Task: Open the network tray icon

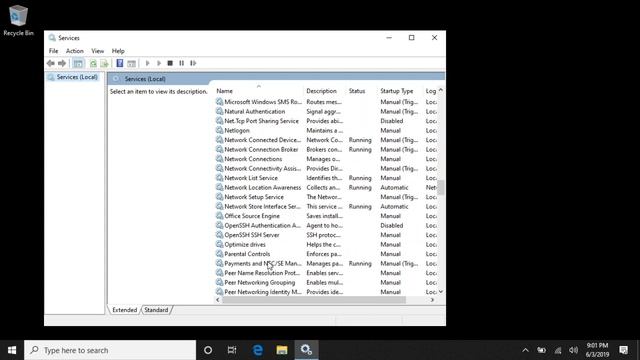Action: click(558, 350)
